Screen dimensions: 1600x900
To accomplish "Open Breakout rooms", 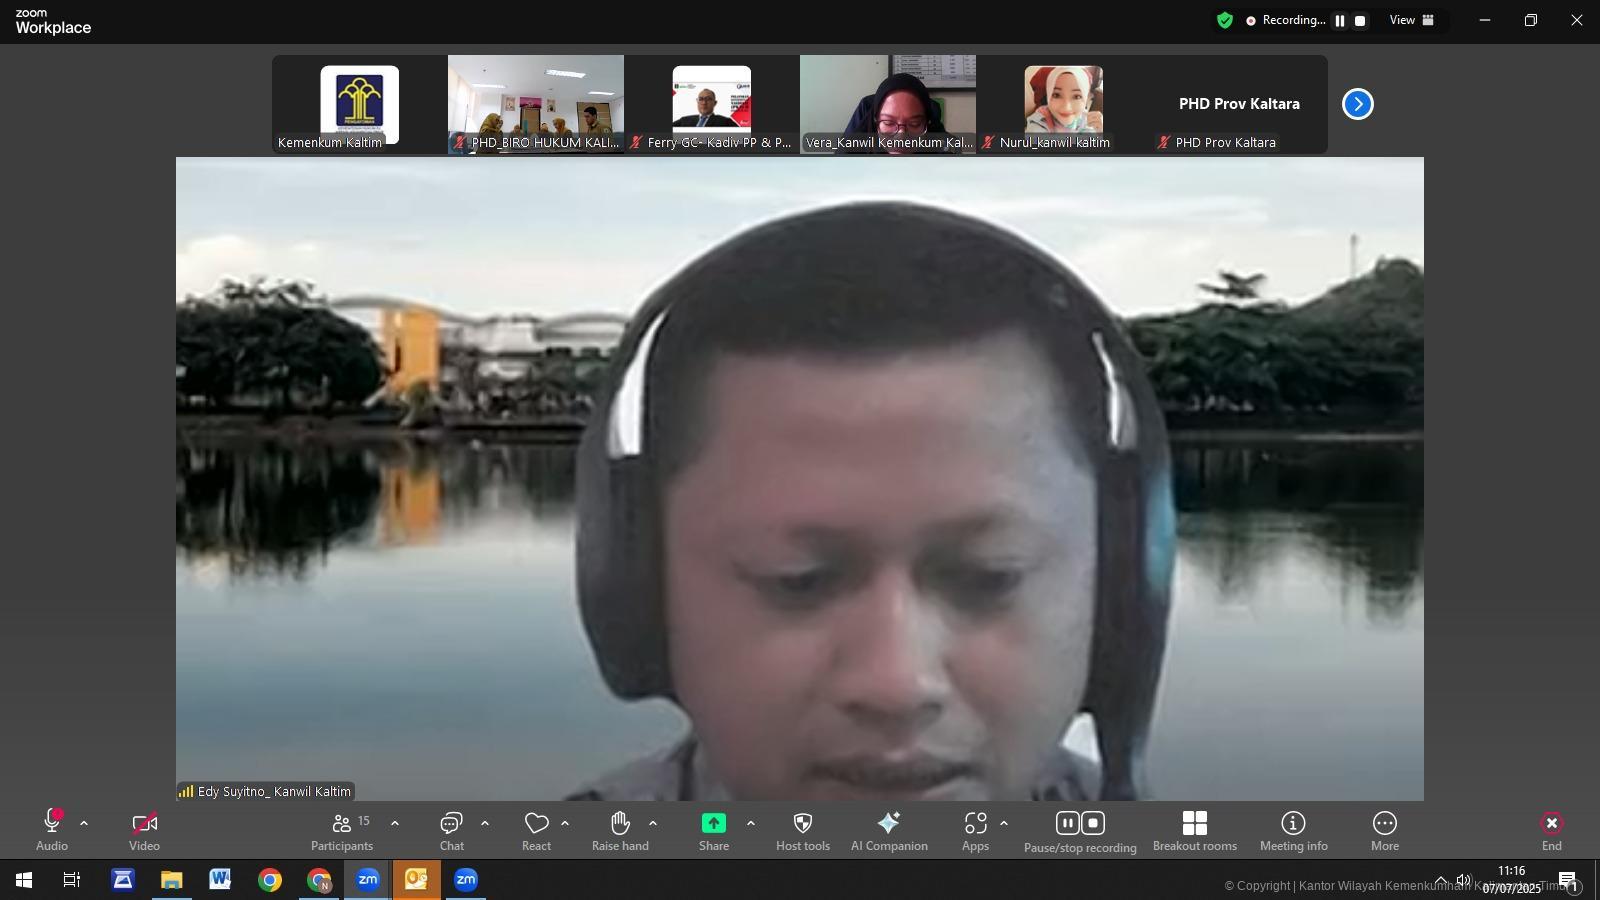I will [1195, 830].
